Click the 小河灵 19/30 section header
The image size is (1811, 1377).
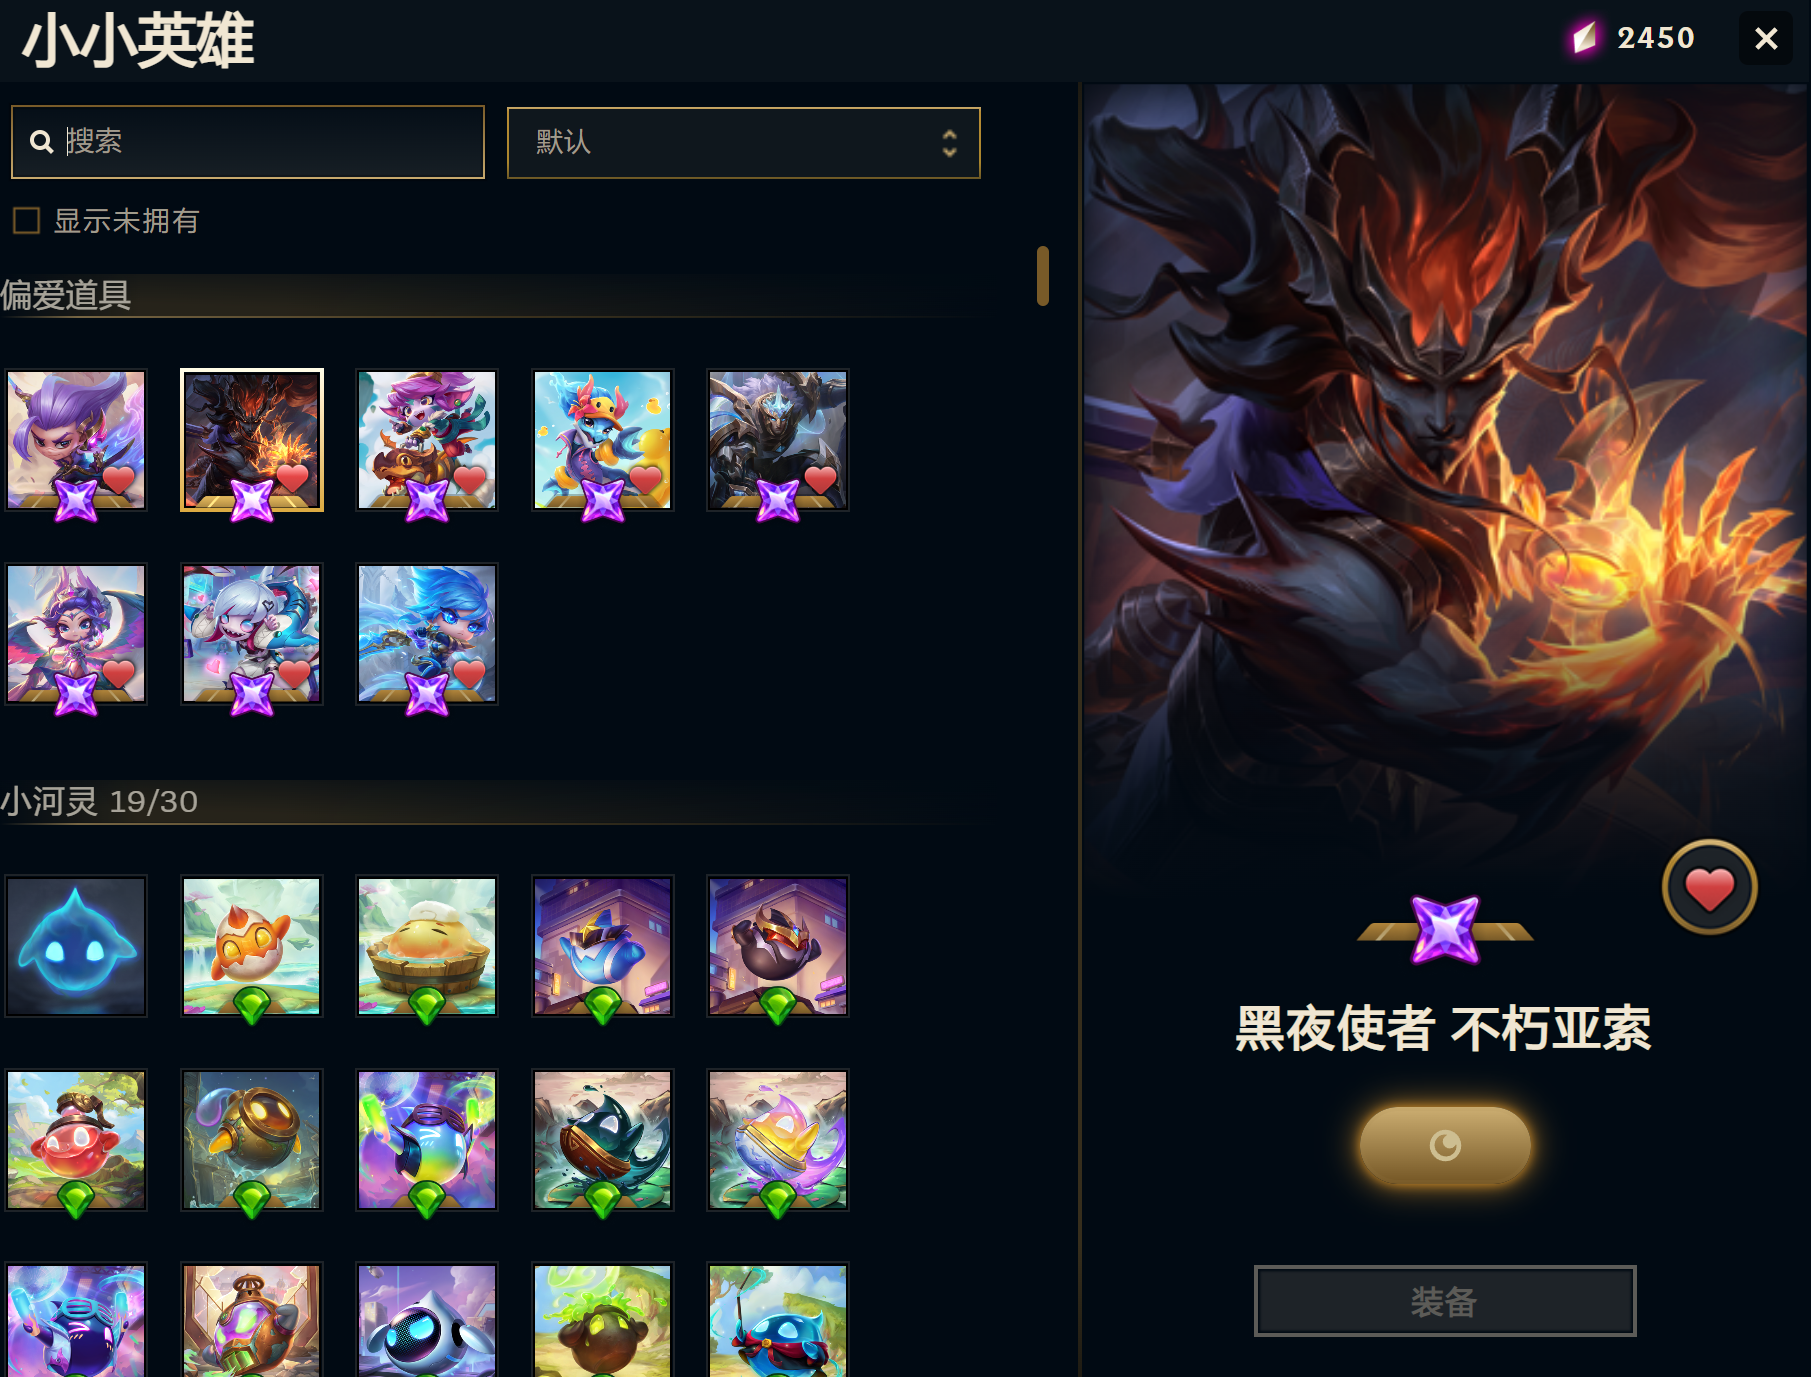[99, 801]
